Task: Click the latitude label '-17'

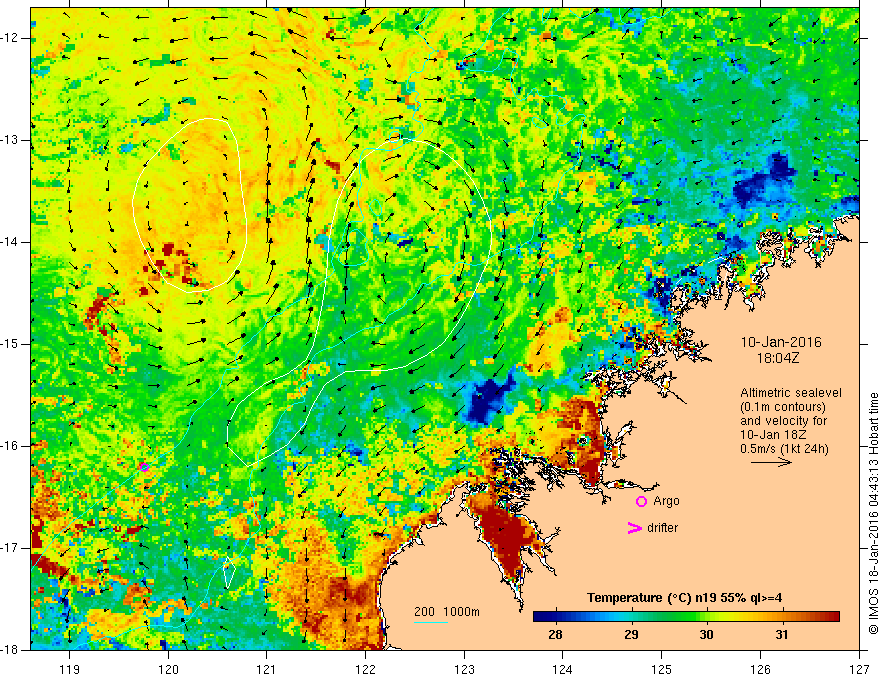Action: [11, 548]
